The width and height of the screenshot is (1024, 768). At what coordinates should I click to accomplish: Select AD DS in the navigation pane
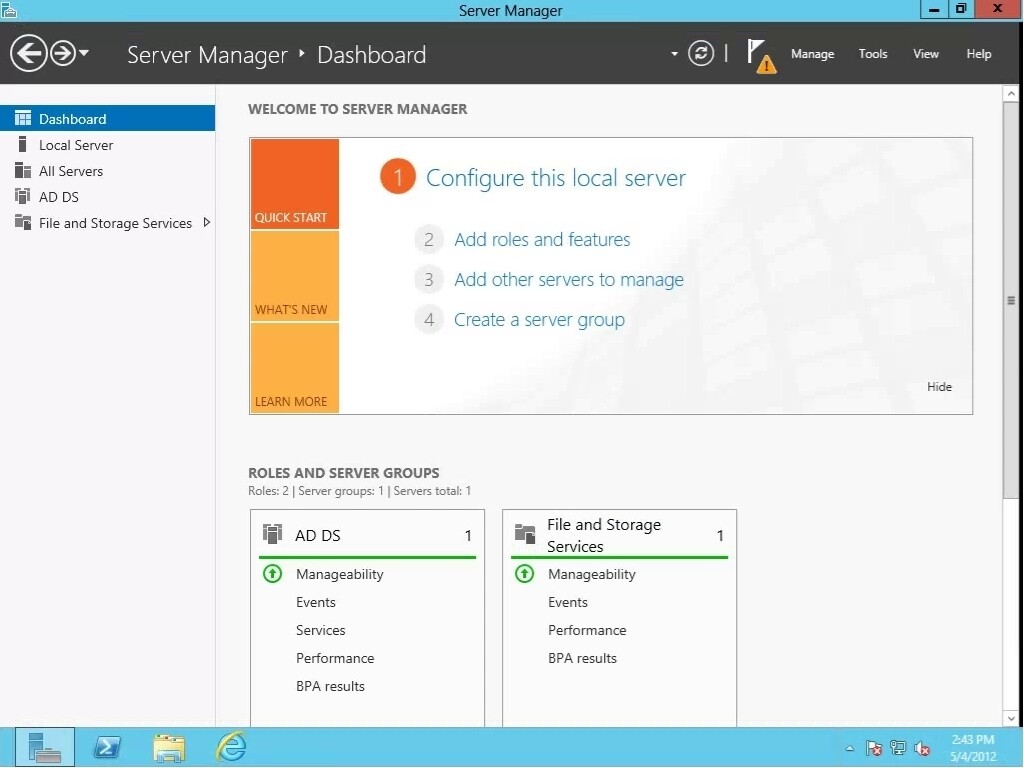60,196
